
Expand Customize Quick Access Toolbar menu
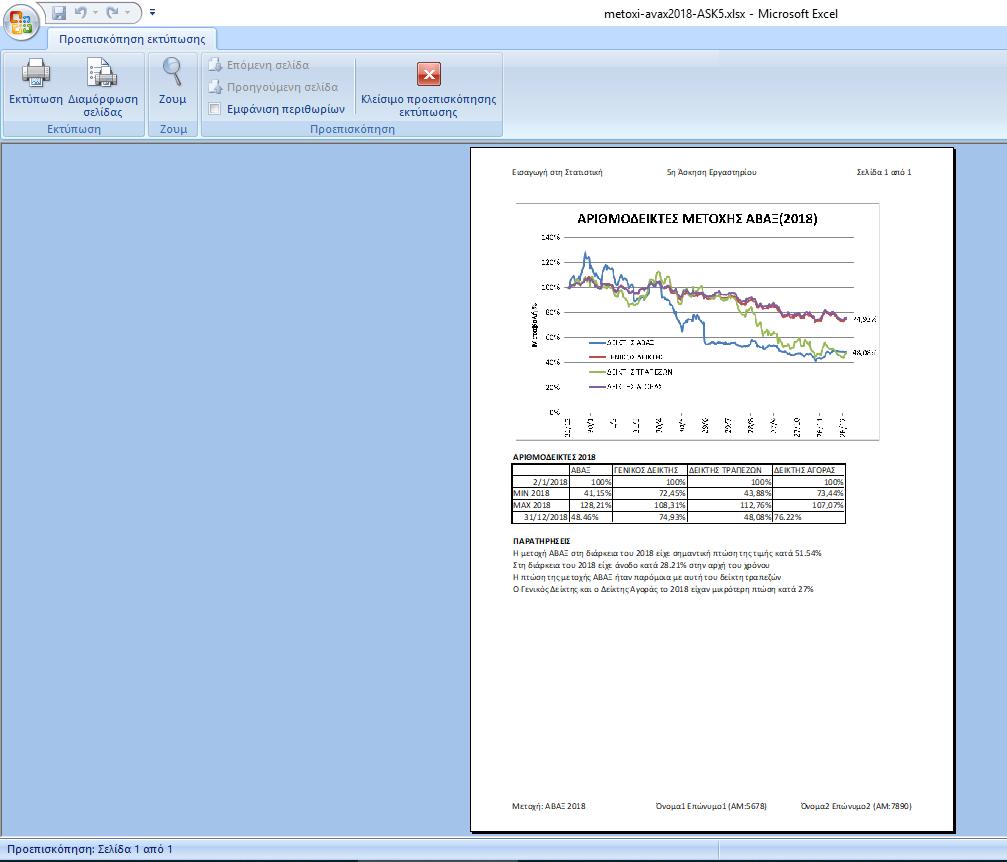[152, 12]
